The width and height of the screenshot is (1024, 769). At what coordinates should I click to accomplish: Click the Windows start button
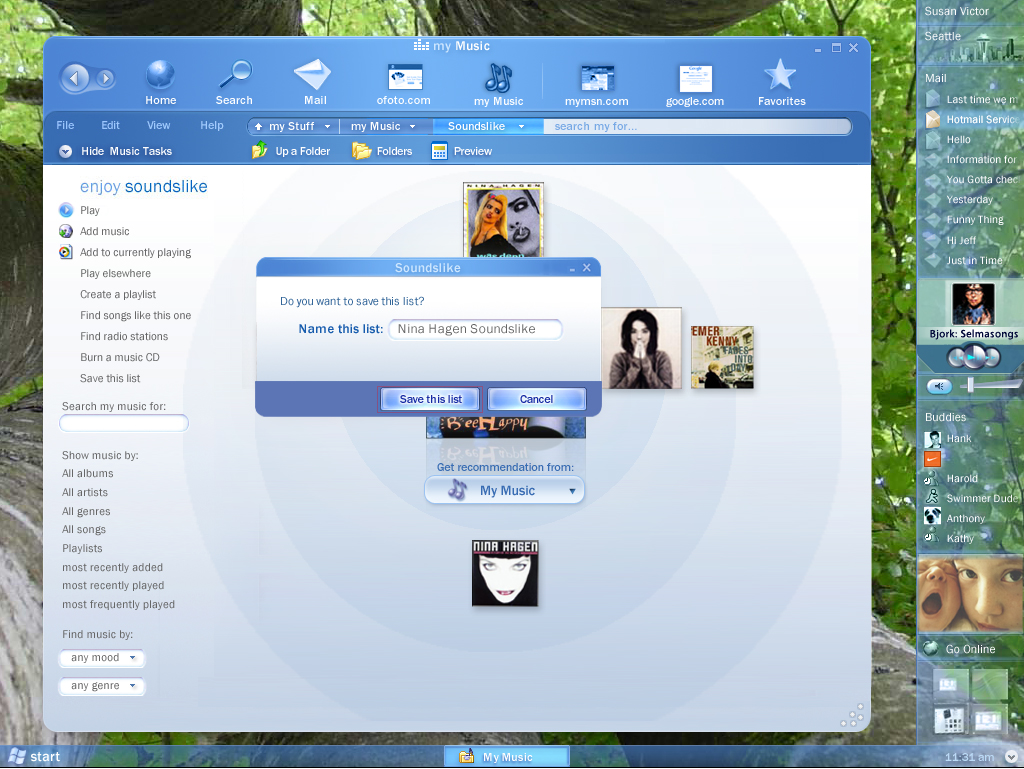click(34, 757)
